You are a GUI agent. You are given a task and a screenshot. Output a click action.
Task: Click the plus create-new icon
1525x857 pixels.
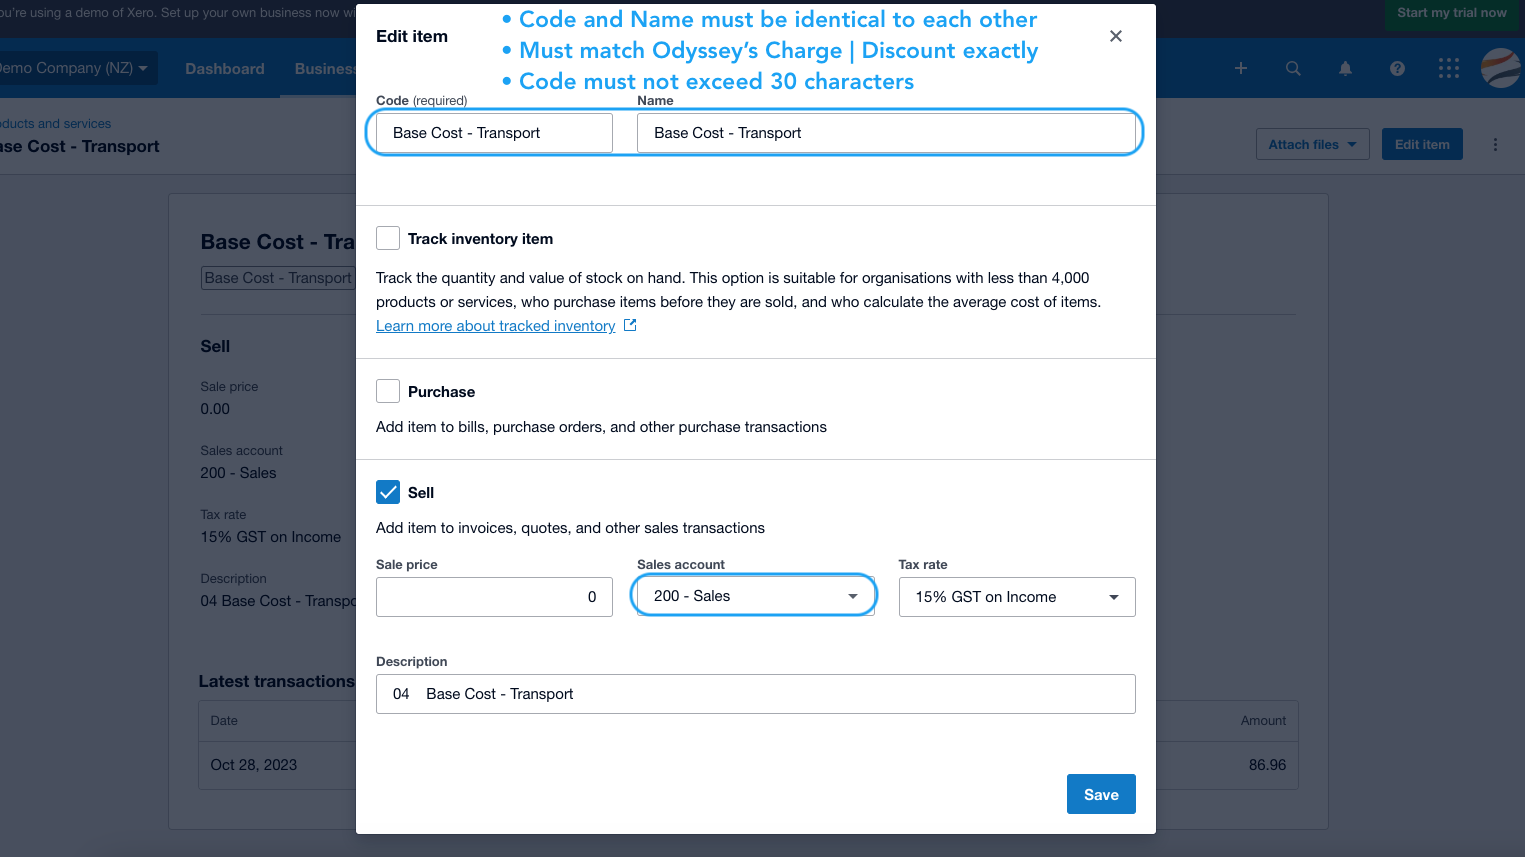coord(1241,68)
